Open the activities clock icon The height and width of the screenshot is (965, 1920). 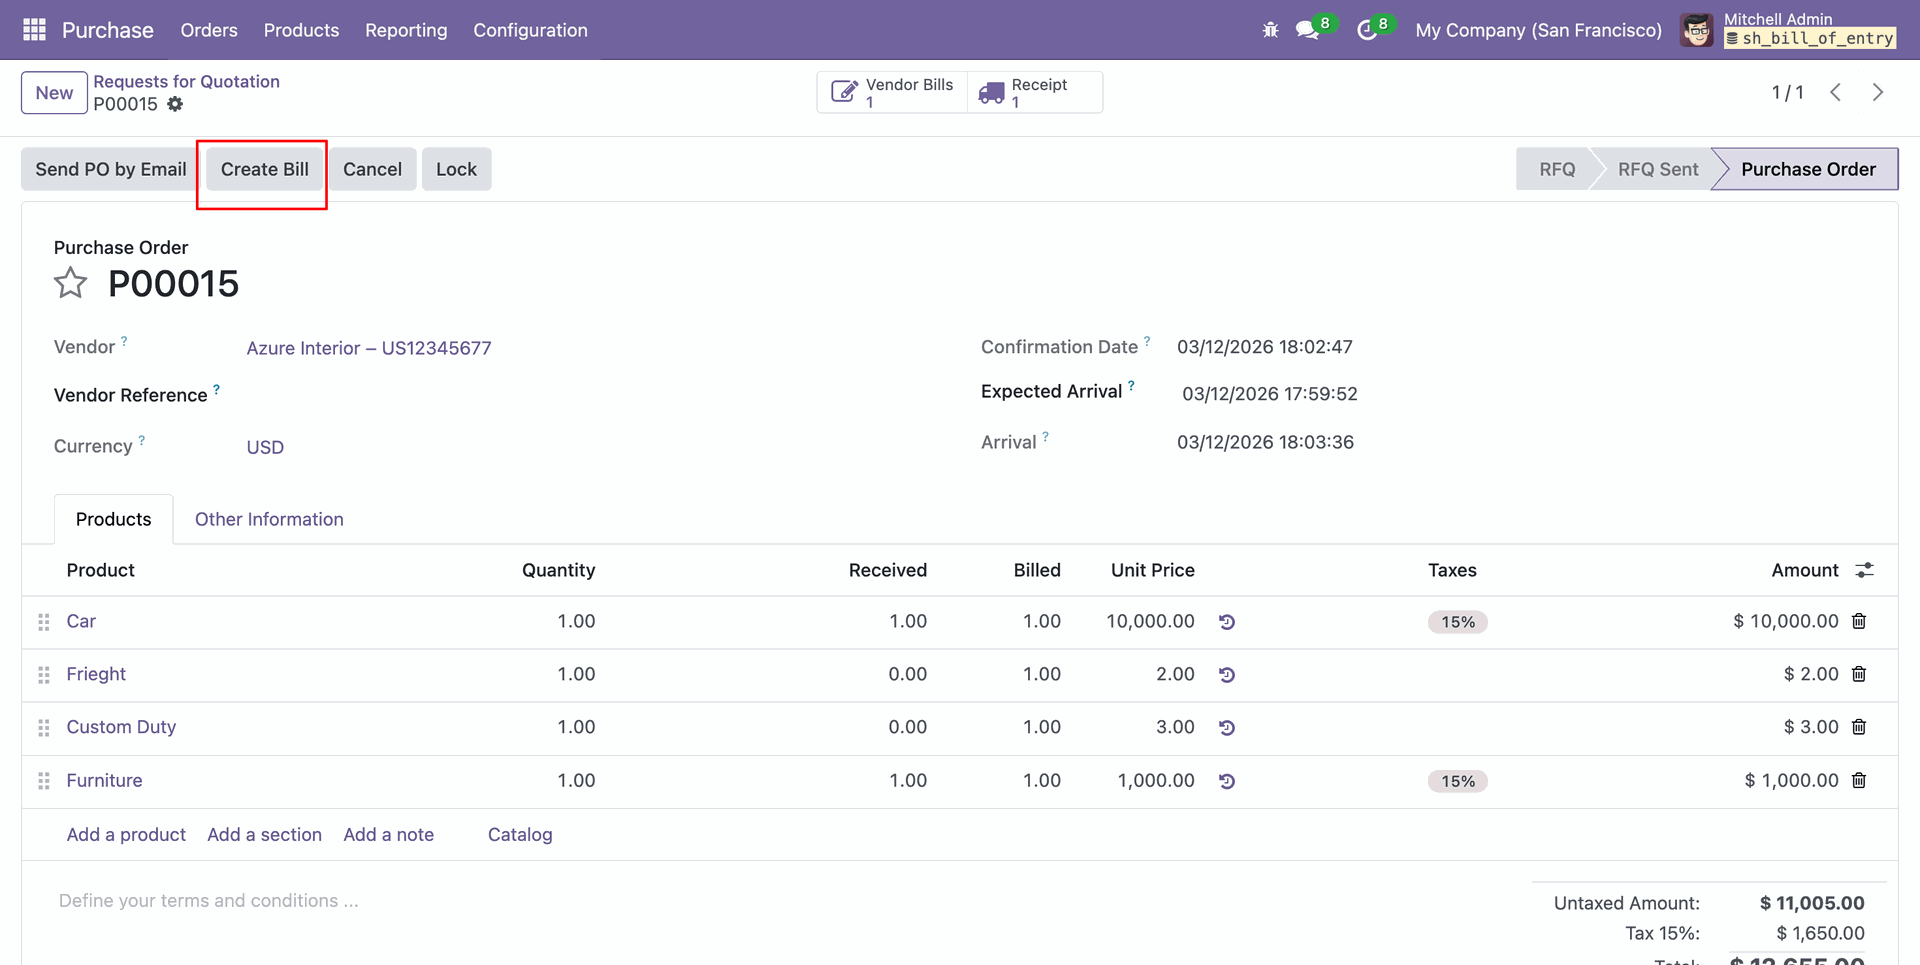click(x=1366, y=30)
